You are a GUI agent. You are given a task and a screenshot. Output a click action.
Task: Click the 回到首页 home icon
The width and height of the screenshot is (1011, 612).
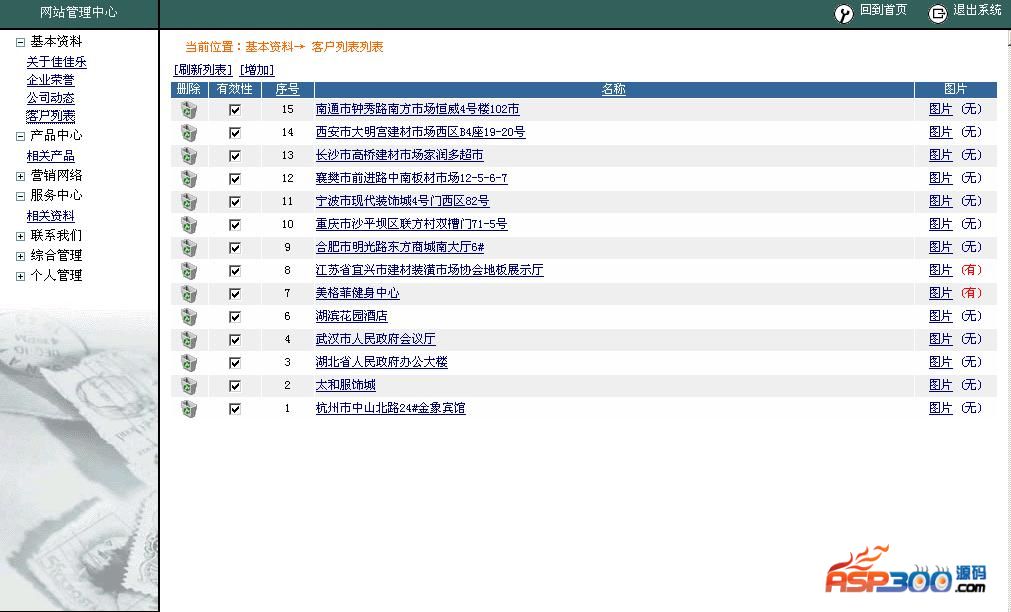click(843, 13)
